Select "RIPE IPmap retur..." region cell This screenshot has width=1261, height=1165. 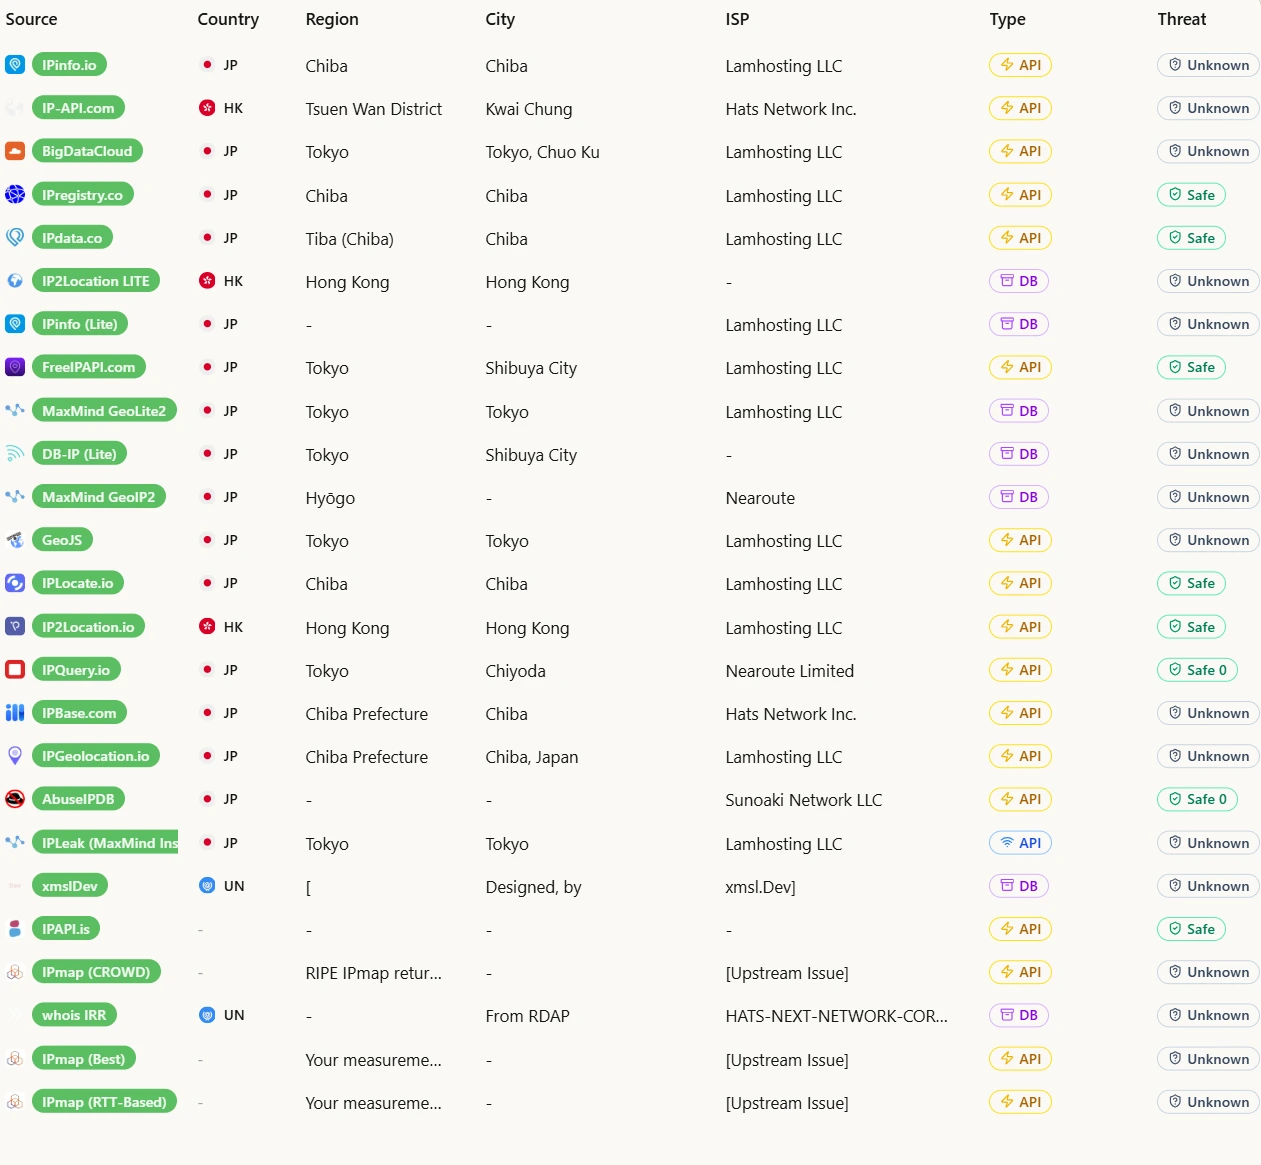(373, 973)
